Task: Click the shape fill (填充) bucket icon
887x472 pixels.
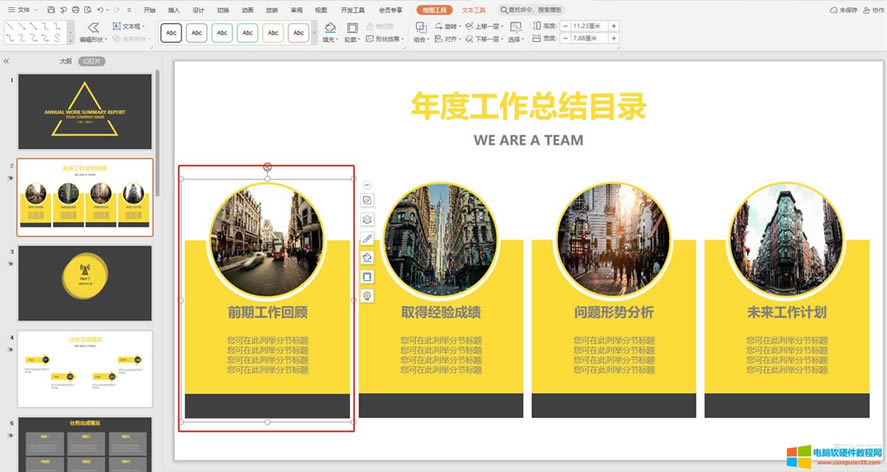Action: tap(331, 27)
